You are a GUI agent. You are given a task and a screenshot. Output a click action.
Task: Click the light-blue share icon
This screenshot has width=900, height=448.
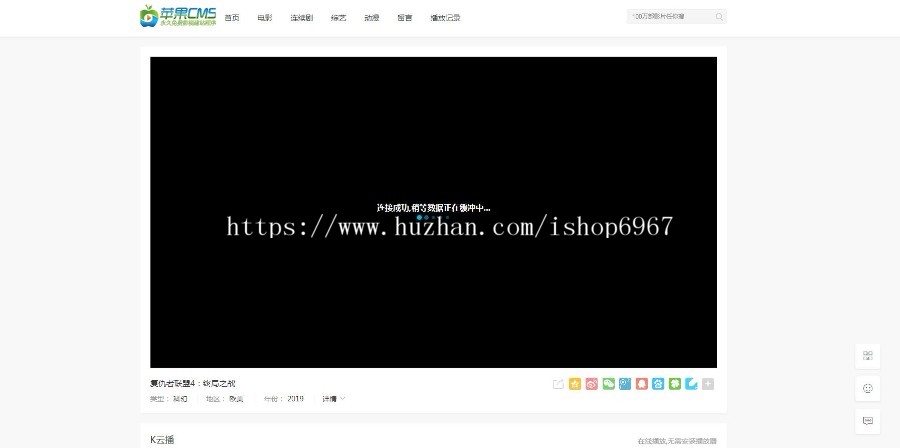pos(691,384)
